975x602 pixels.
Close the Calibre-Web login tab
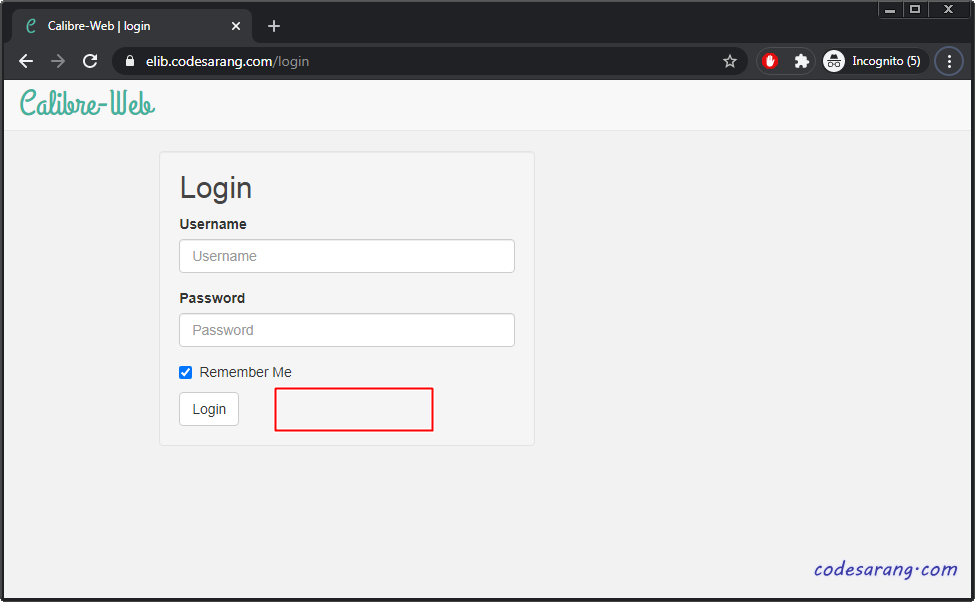click(x=236, y=26)
